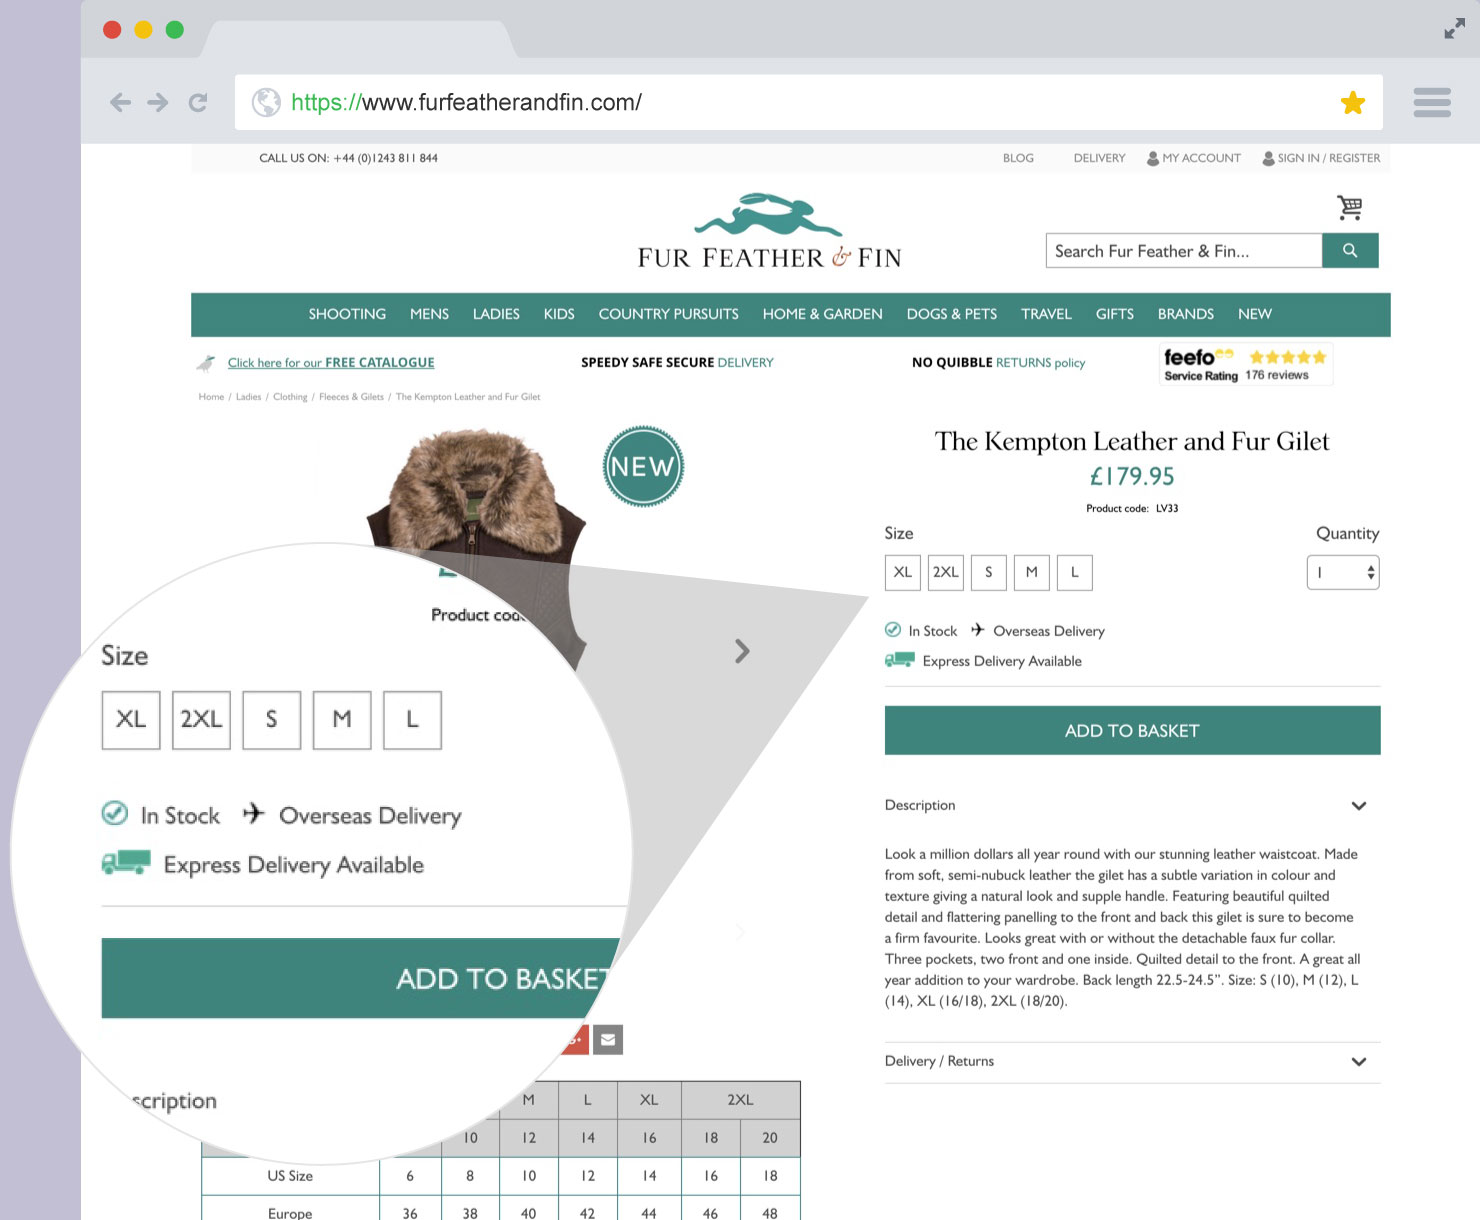The image size is (1480, 1220).
Task: Open the DELIVERY link in top bar
Action: click(1099, 158)
